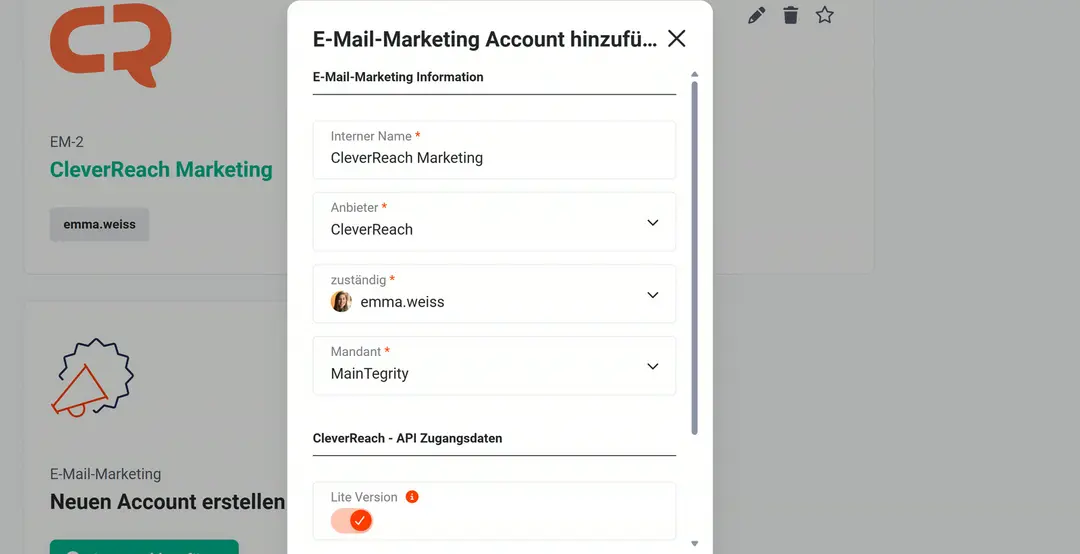
Task: Click the star favorite icon
Action: tap(824, 15)
